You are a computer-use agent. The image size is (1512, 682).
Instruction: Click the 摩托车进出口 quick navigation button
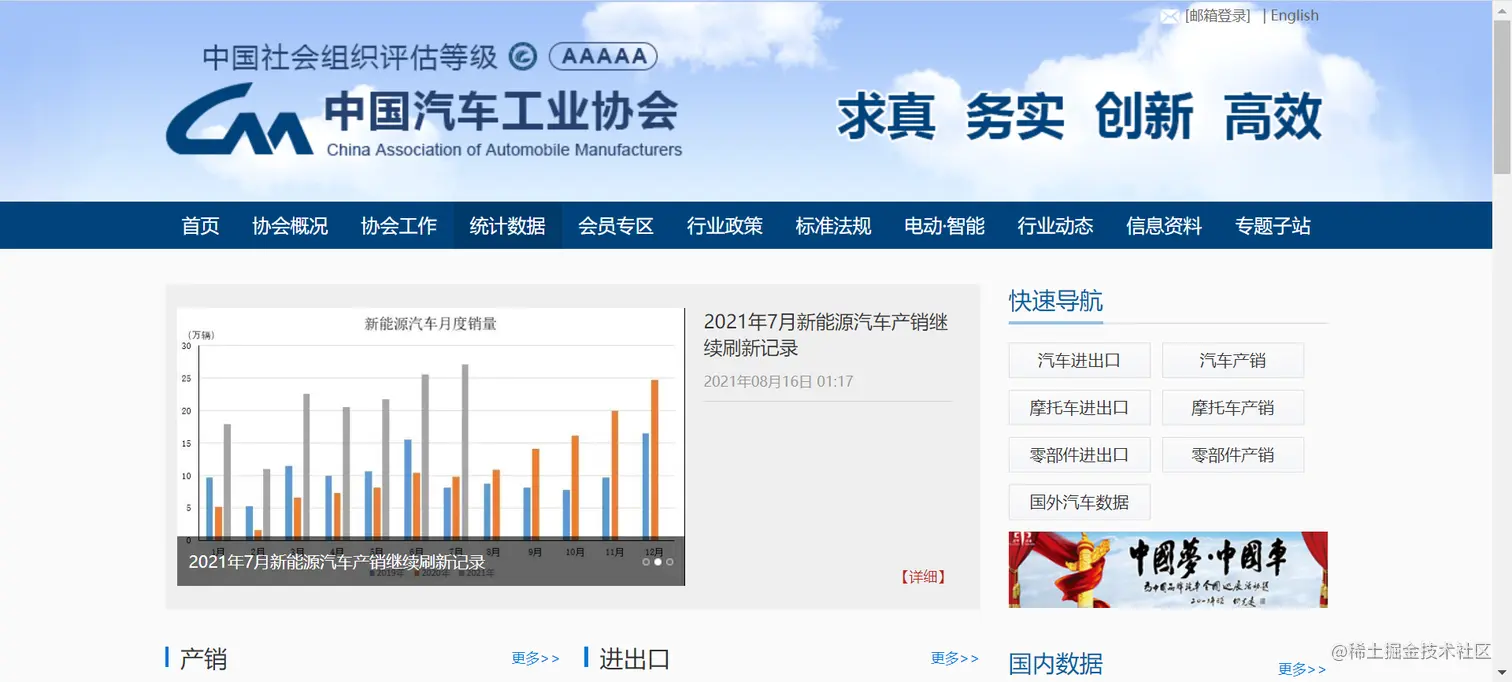tap(1079, 407)
